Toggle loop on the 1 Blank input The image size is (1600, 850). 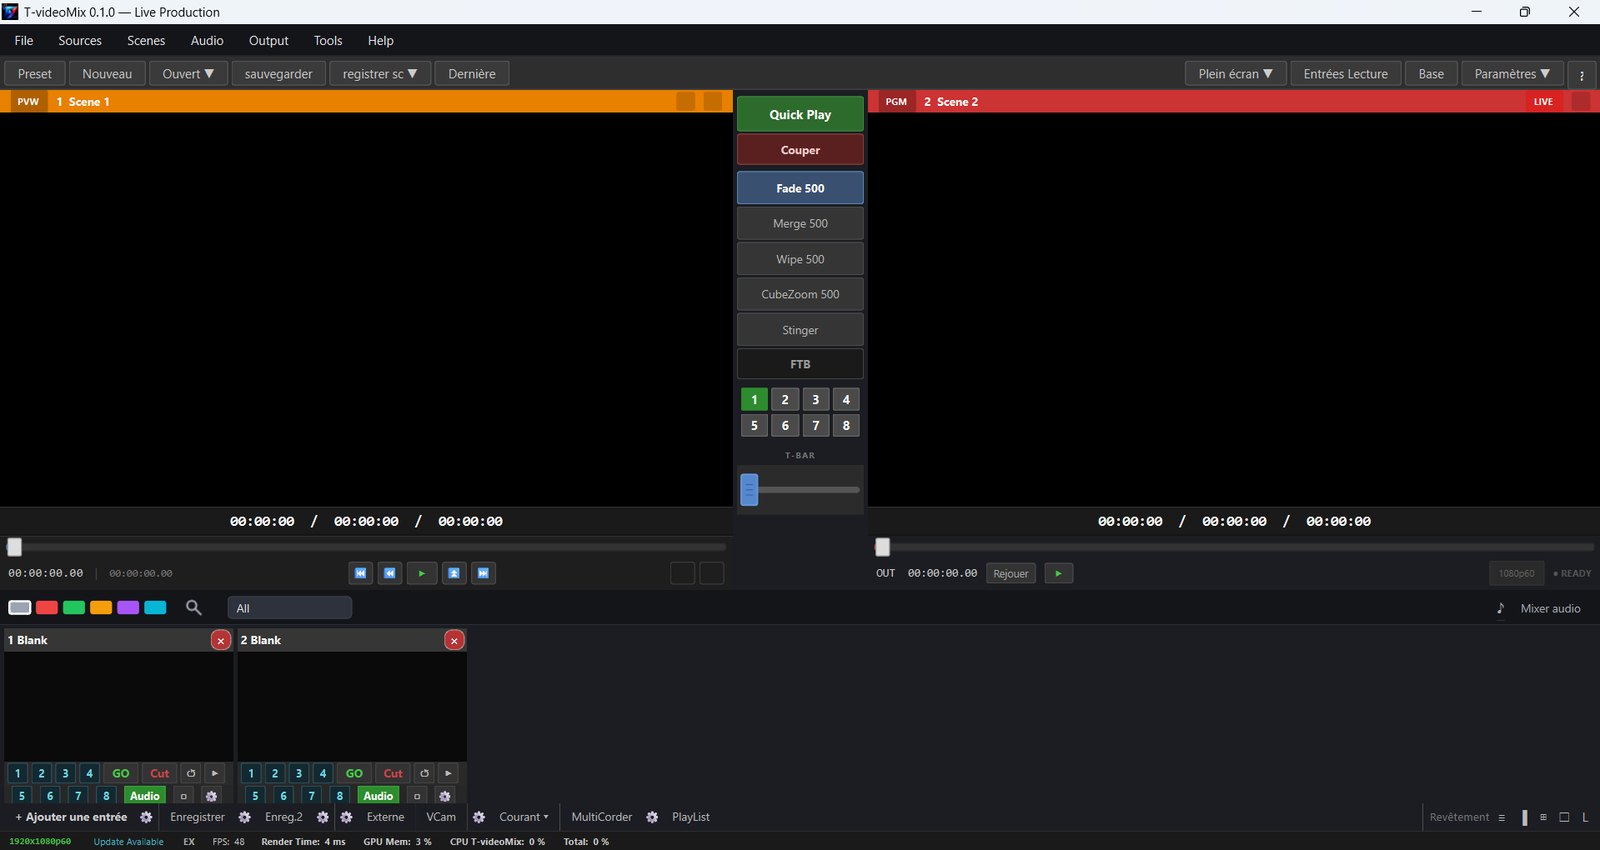click(191, 773)
